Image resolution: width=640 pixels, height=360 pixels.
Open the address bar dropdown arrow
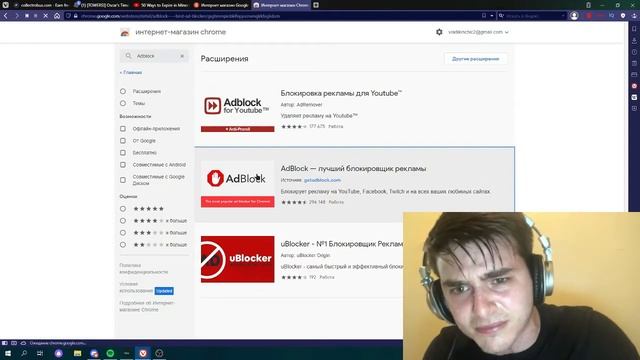492,16
